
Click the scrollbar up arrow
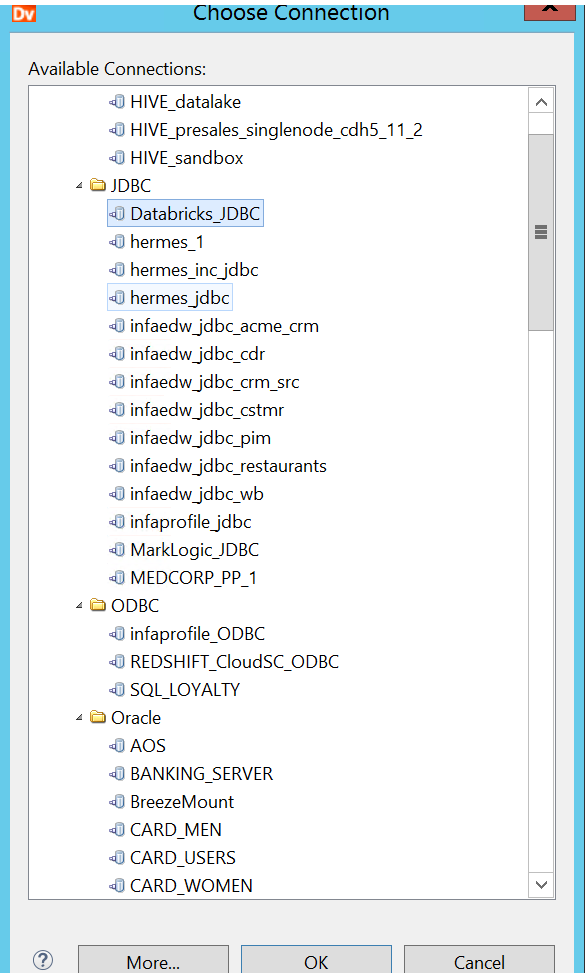coord(541,102)
